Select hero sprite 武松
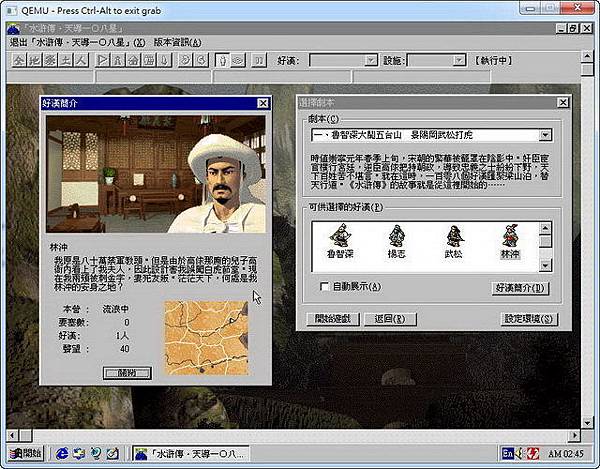Screen dimensions: 600x469 pos(454,241)
